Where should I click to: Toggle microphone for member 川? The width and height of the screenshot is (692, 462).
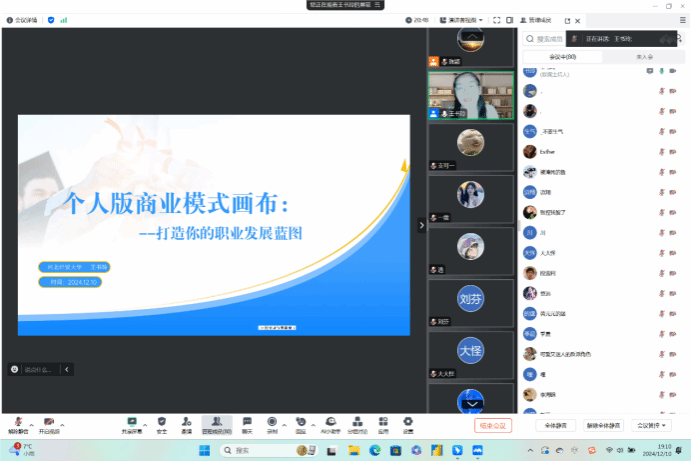point(662,233)
